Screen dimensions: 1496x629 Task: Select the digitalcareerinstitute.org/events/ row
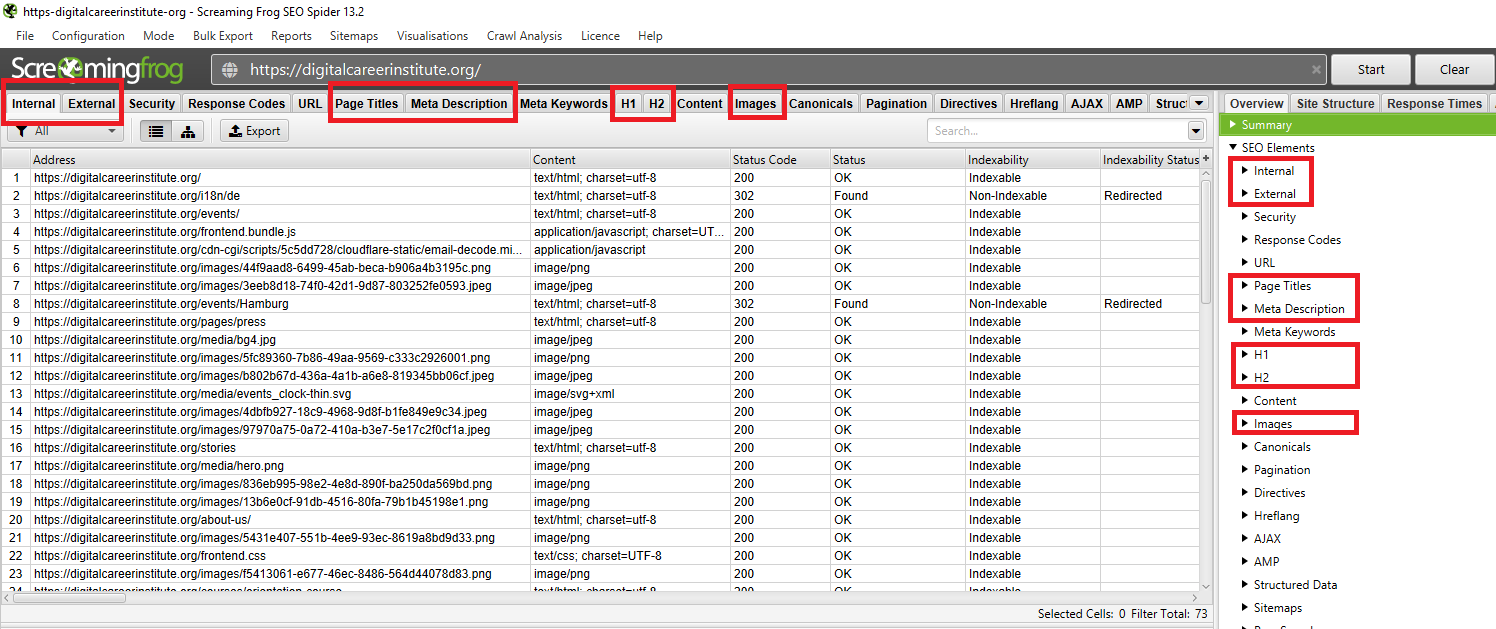pyautogui.click(x=600, y=214)
